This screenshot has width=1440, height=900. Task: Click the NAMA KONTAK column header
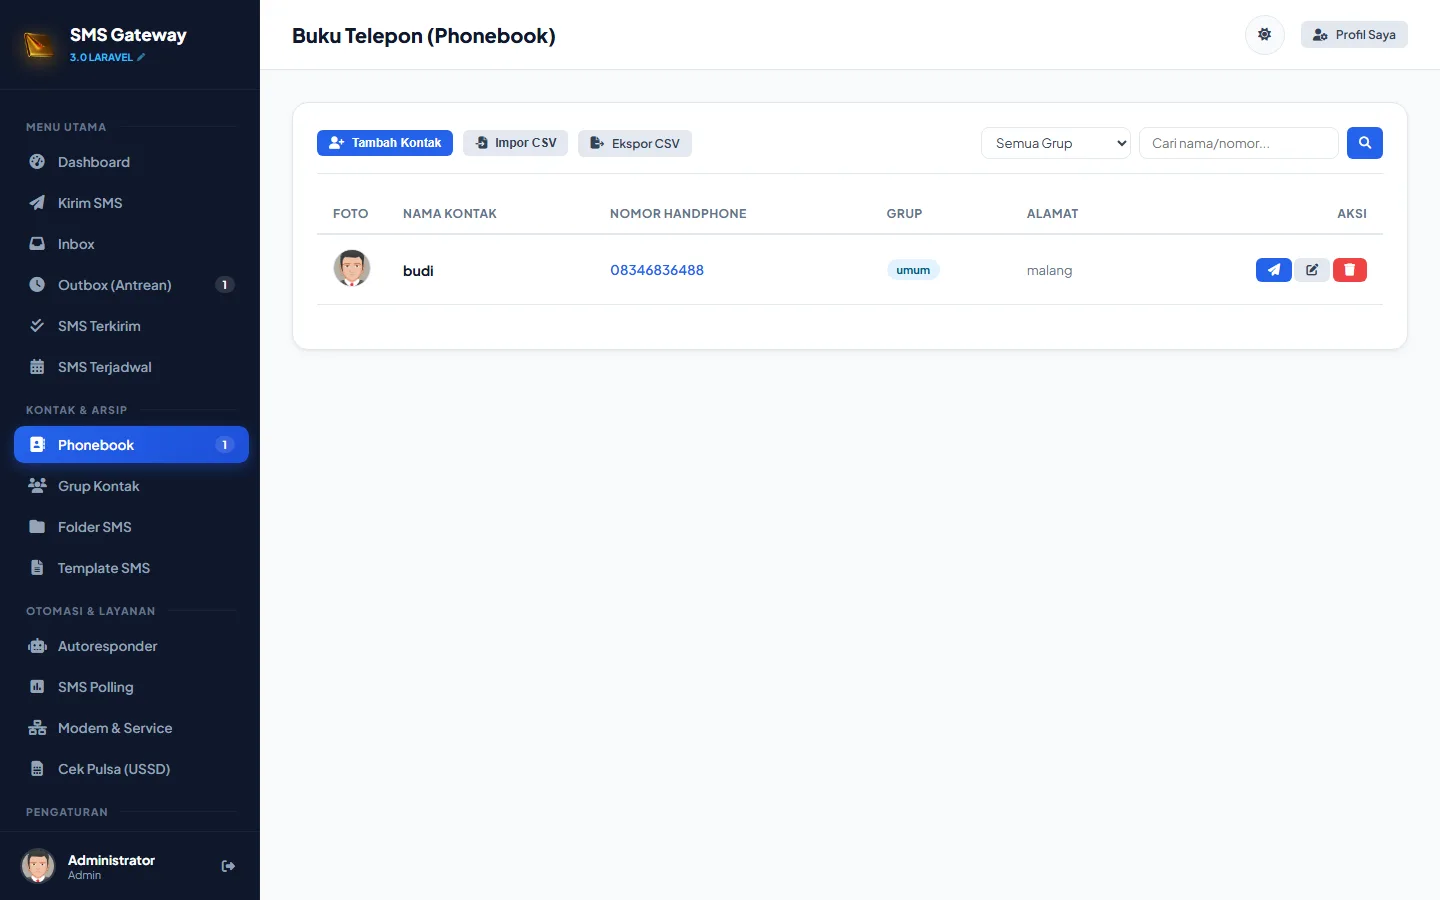tap(450, 214)
